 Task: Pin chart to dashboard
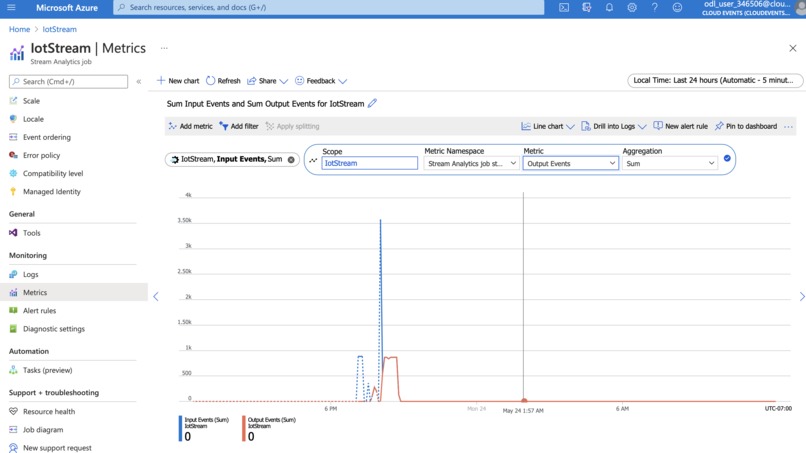coord(746,126)
